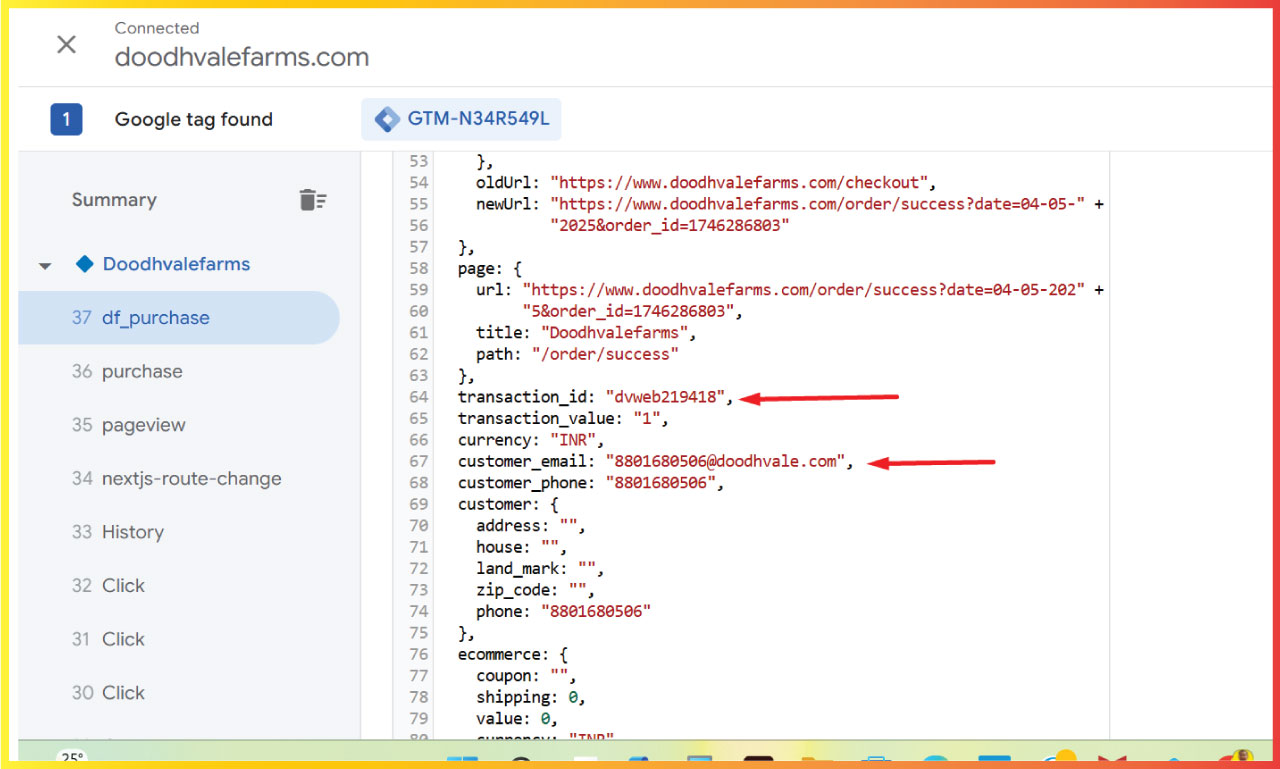Open the Summary view

coord(114,200)
